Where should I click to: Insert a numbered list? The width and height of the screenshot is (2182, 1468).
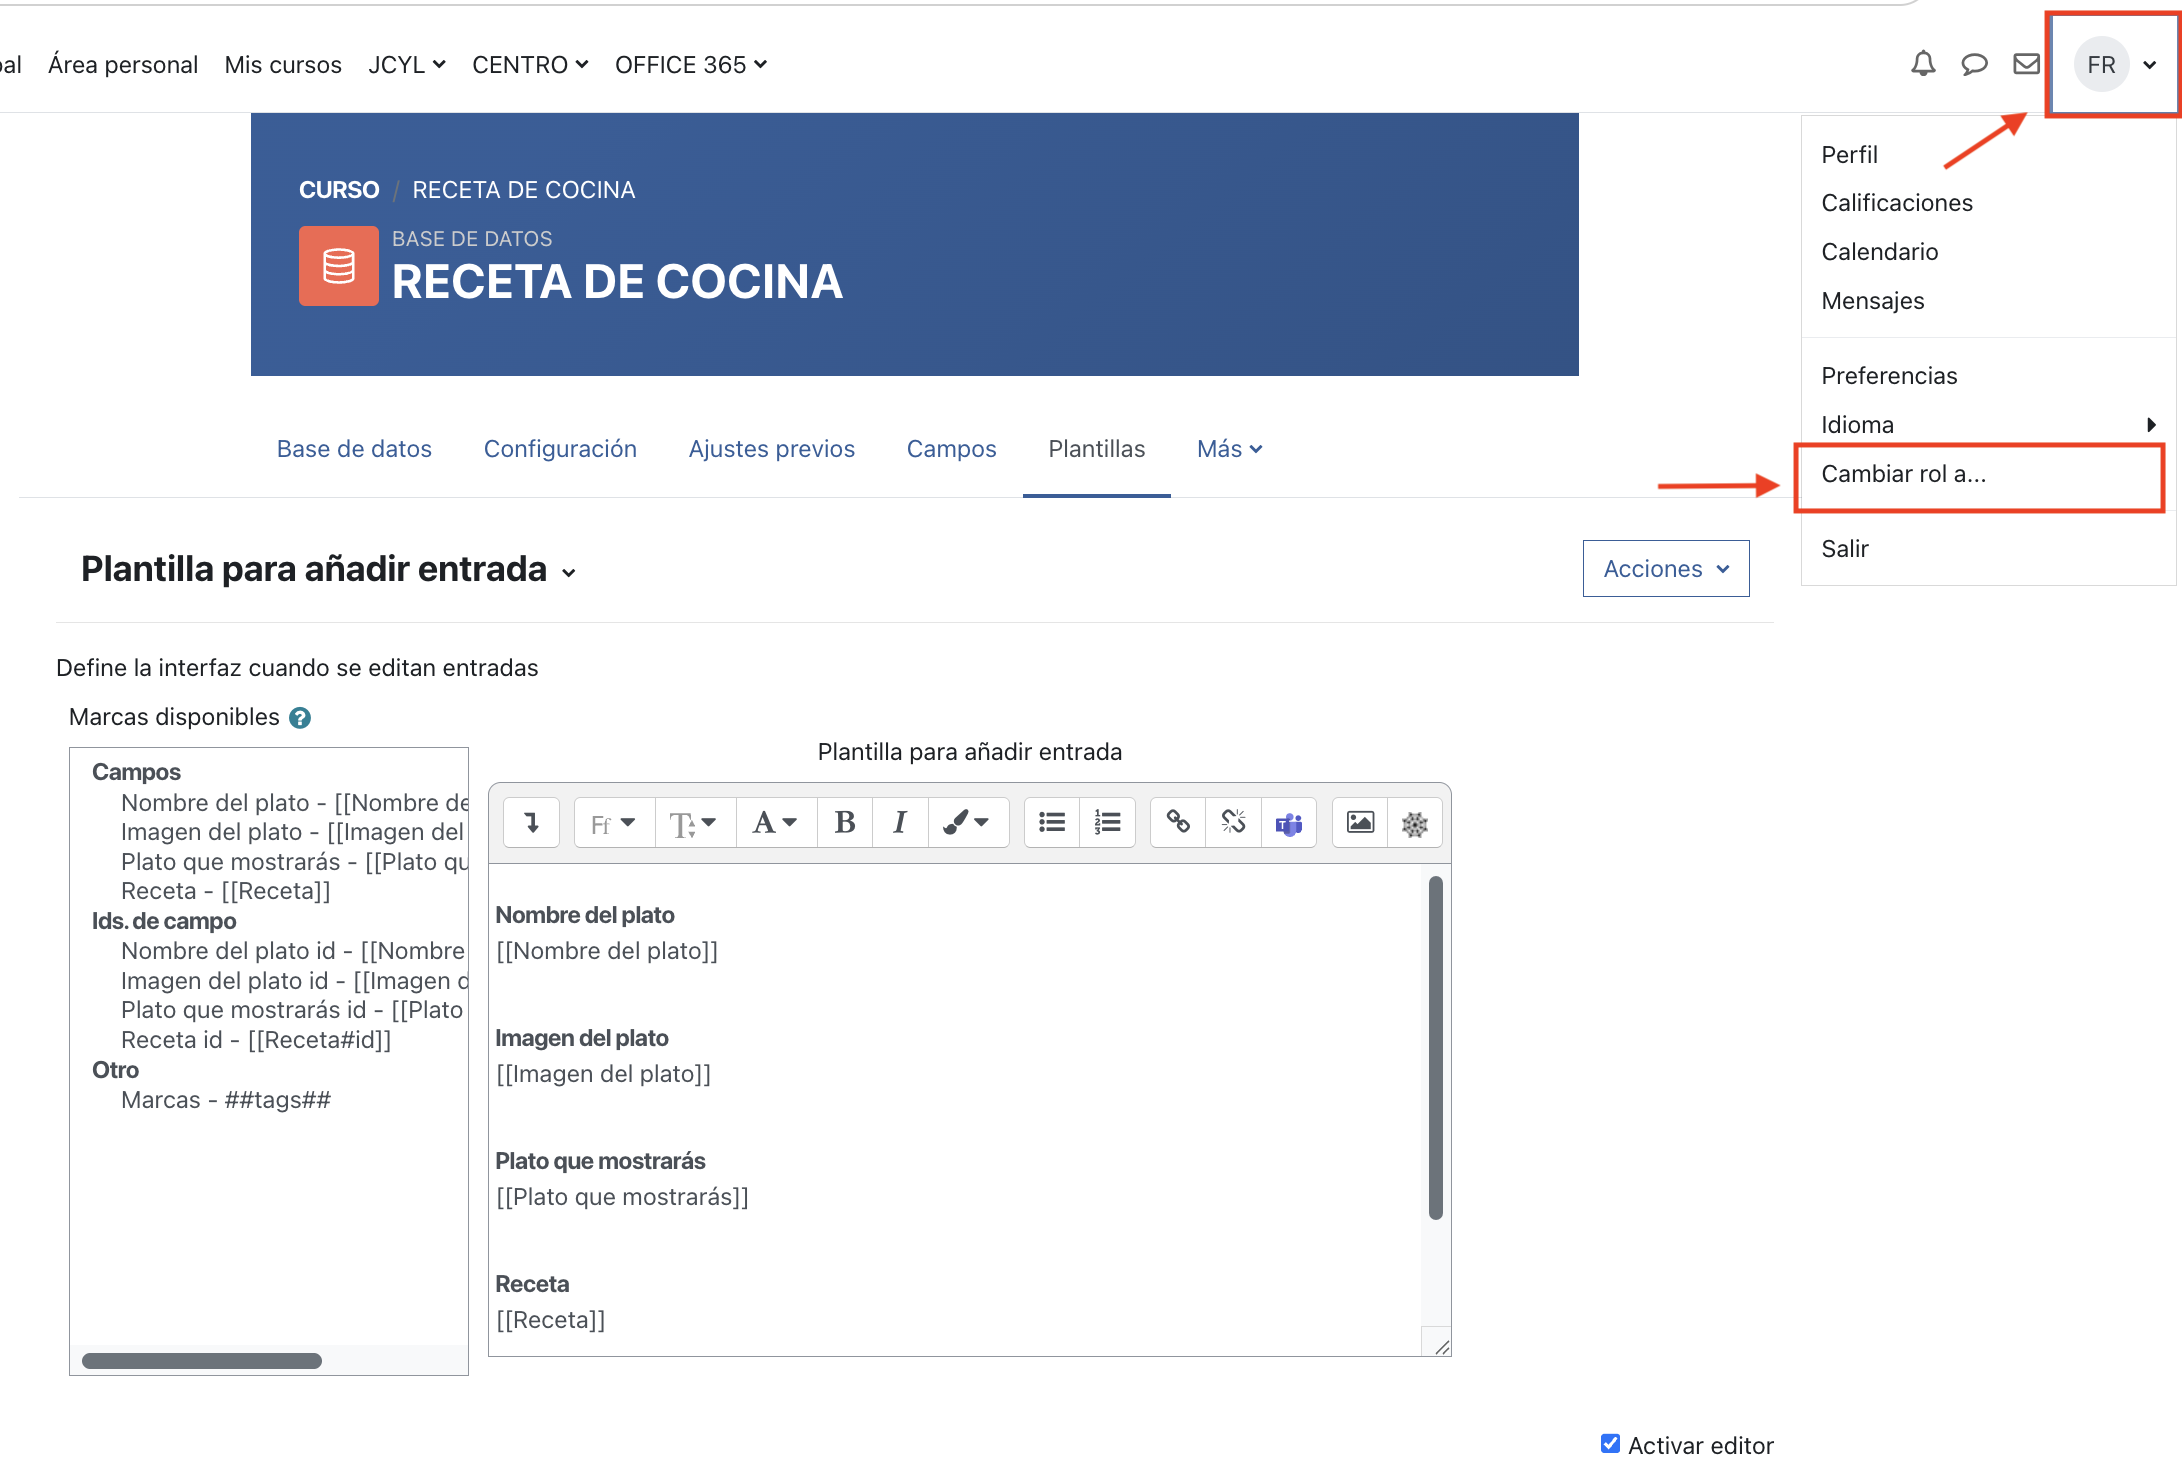1107,822
